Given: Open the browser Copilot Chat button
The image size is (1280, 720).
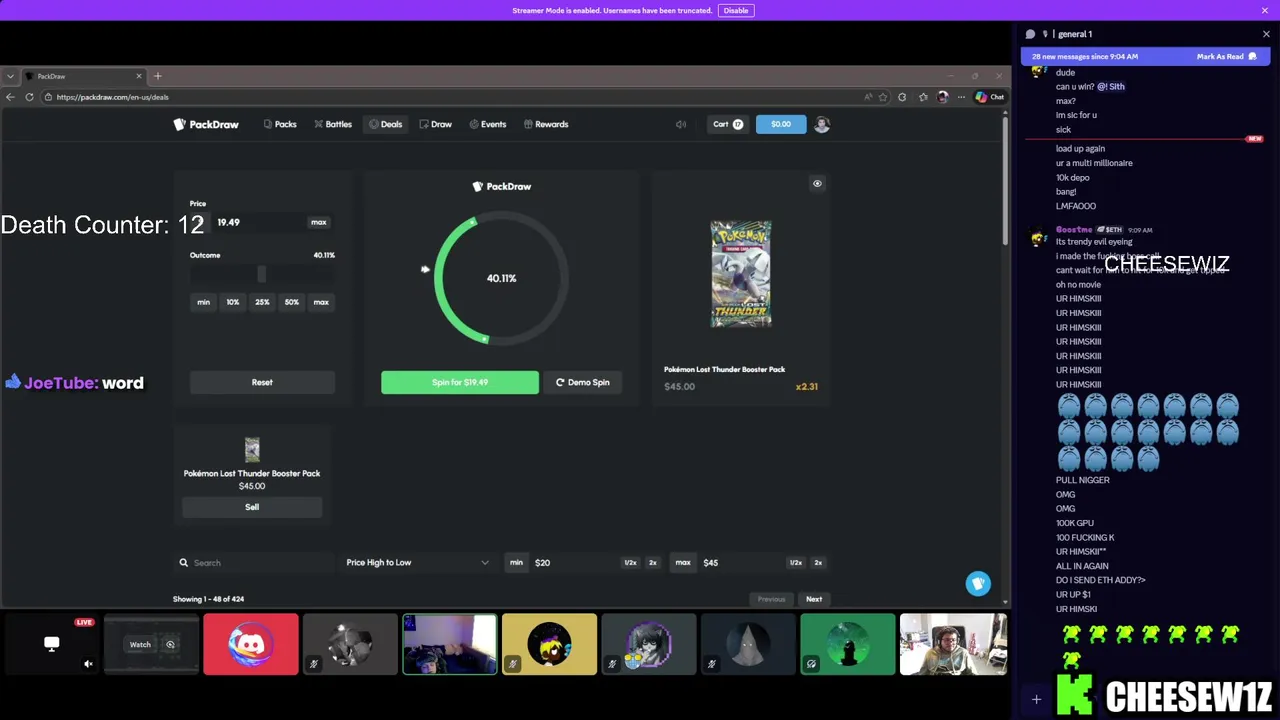Looking at the screenshot, I should pyautogui.click(x=990, y=97).
